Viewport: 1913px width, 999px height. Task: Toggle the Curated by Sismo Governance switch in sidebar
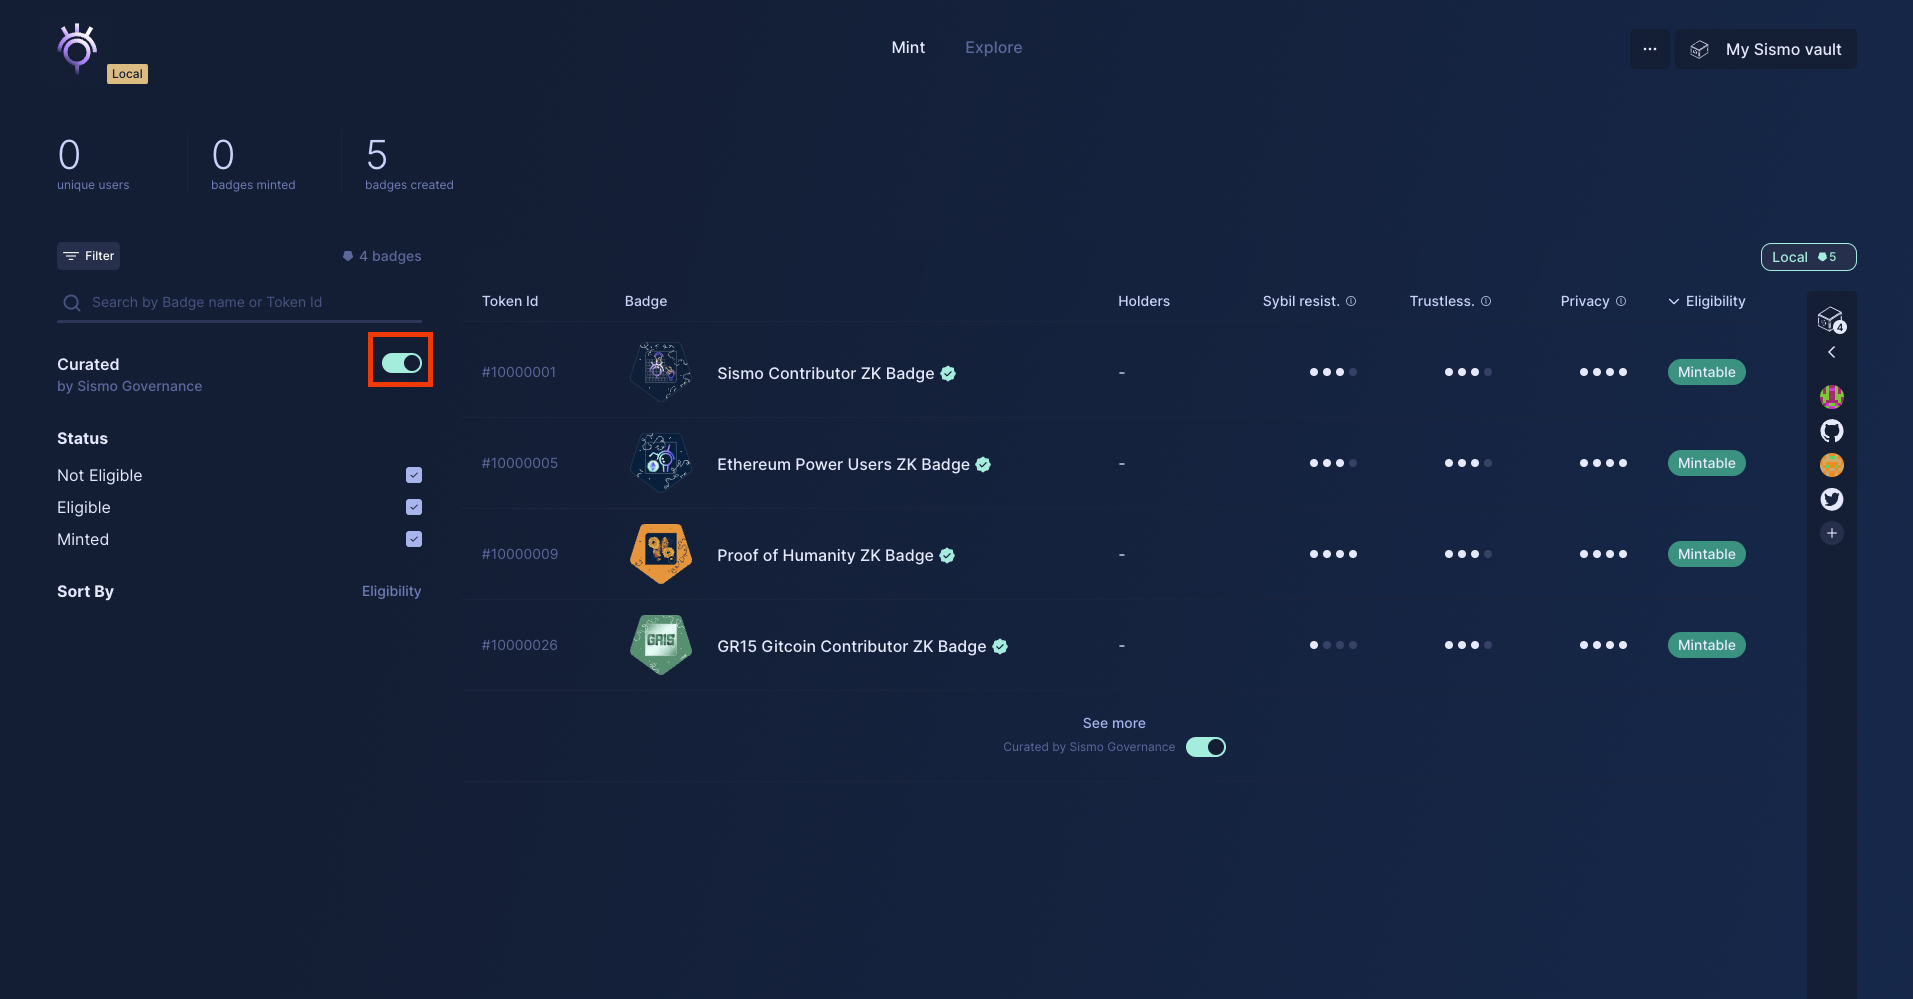tap(402, 363)
